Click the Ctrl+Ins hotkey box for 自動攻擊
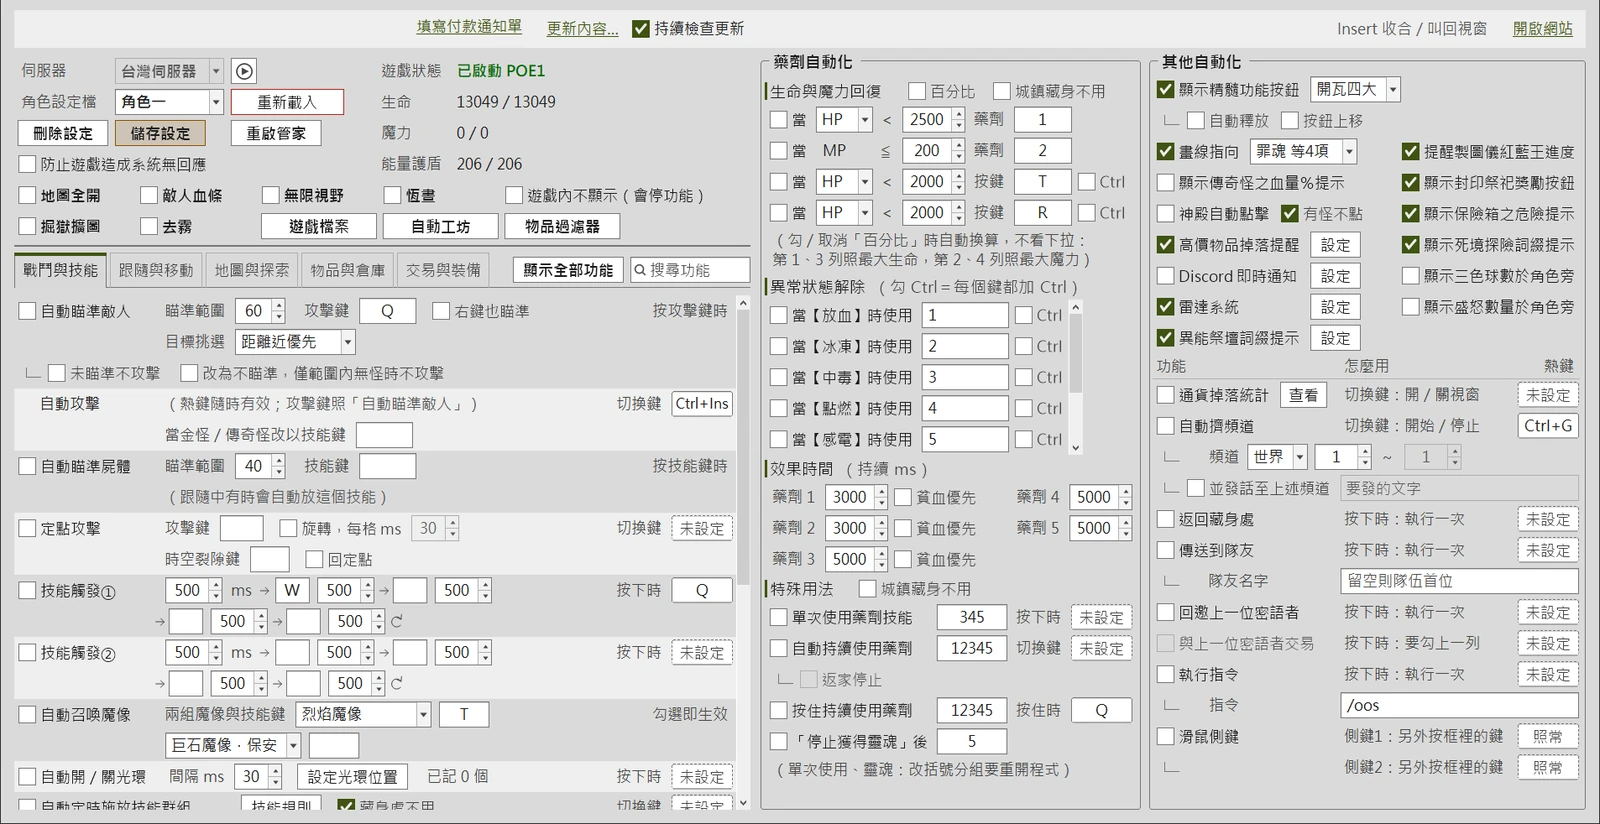 click(x=702, y=404)
